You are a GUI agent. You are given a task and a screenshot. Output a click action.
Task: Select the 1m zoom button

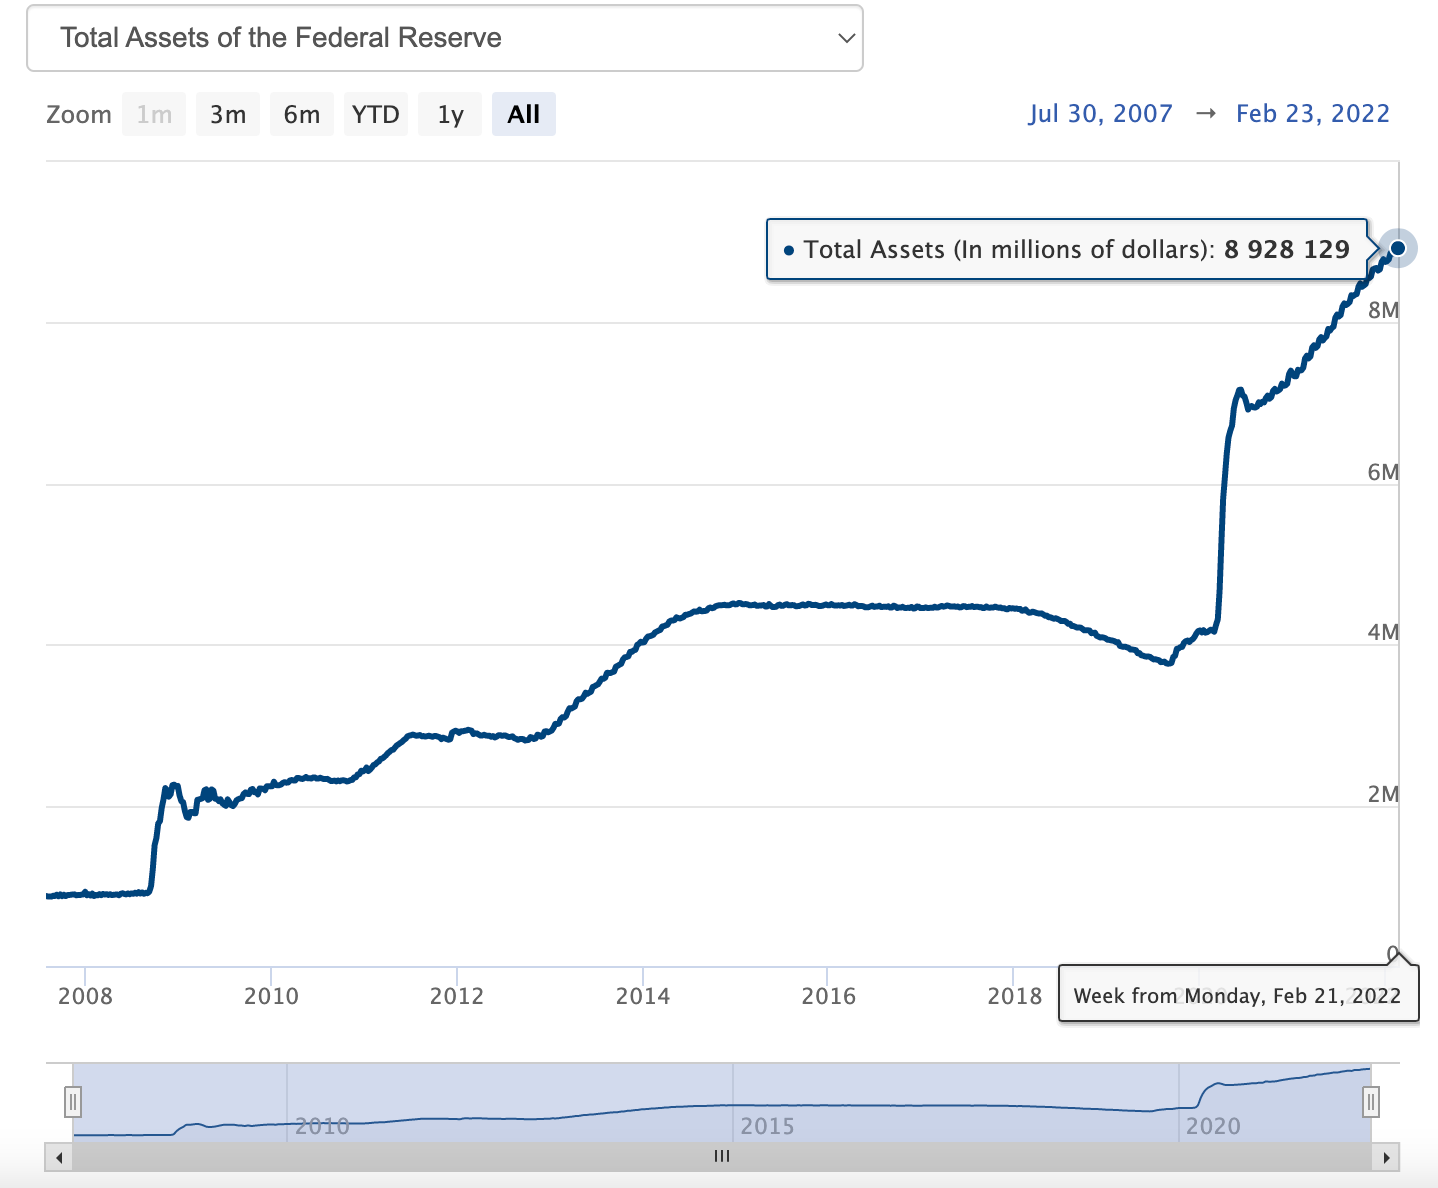(154, 114)
